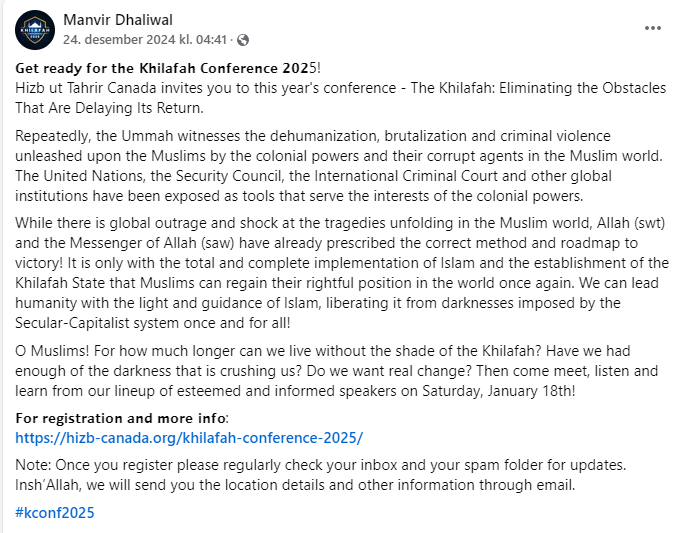This screenshot has height=533, width=679.
Task: Click the globe public audience icon
Action: tap(244, 40)
